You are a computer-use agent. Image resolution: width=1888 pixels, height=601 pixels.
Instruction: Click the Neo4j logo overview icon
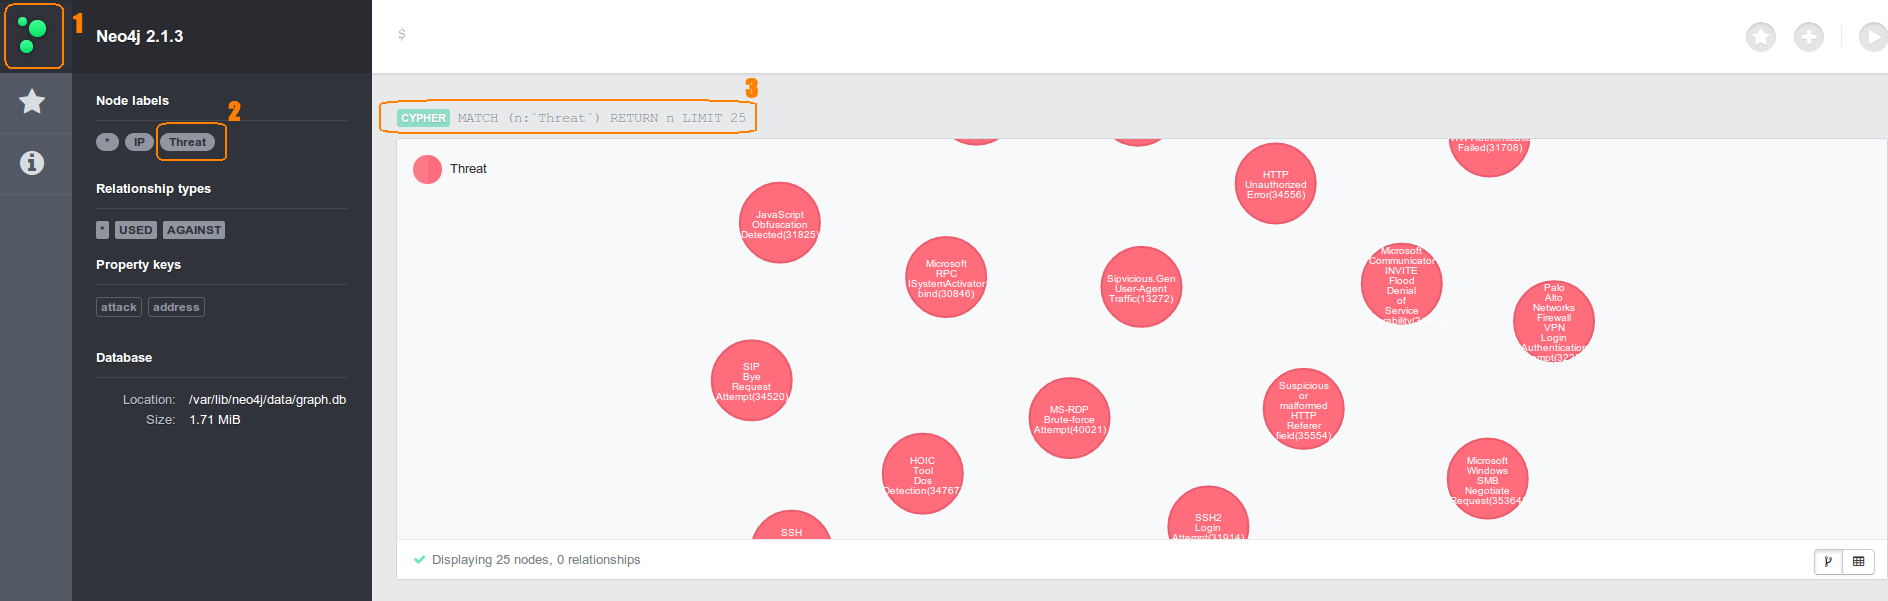[33, 36]
